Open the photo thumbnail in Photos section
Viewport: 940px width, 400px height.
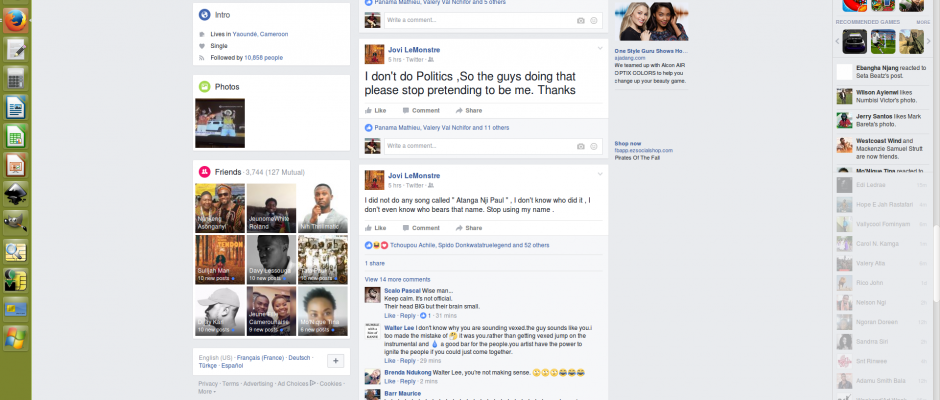pos(219,122)
